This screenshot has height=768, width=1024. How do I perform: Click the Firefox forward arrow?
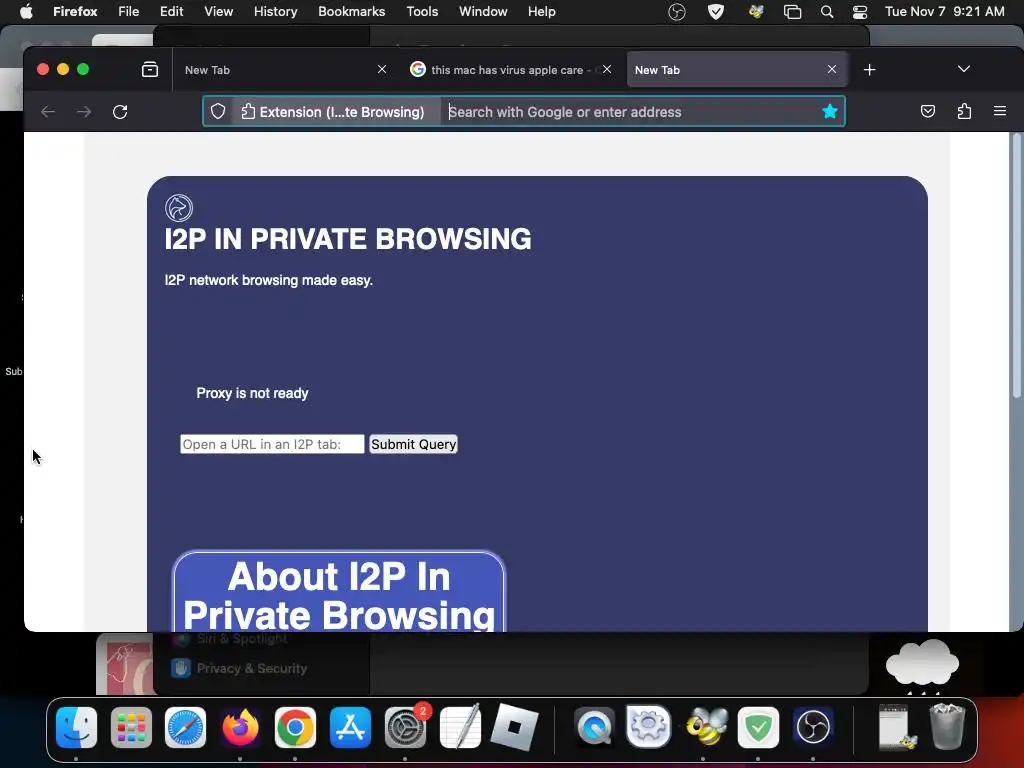tap(84, 112)
